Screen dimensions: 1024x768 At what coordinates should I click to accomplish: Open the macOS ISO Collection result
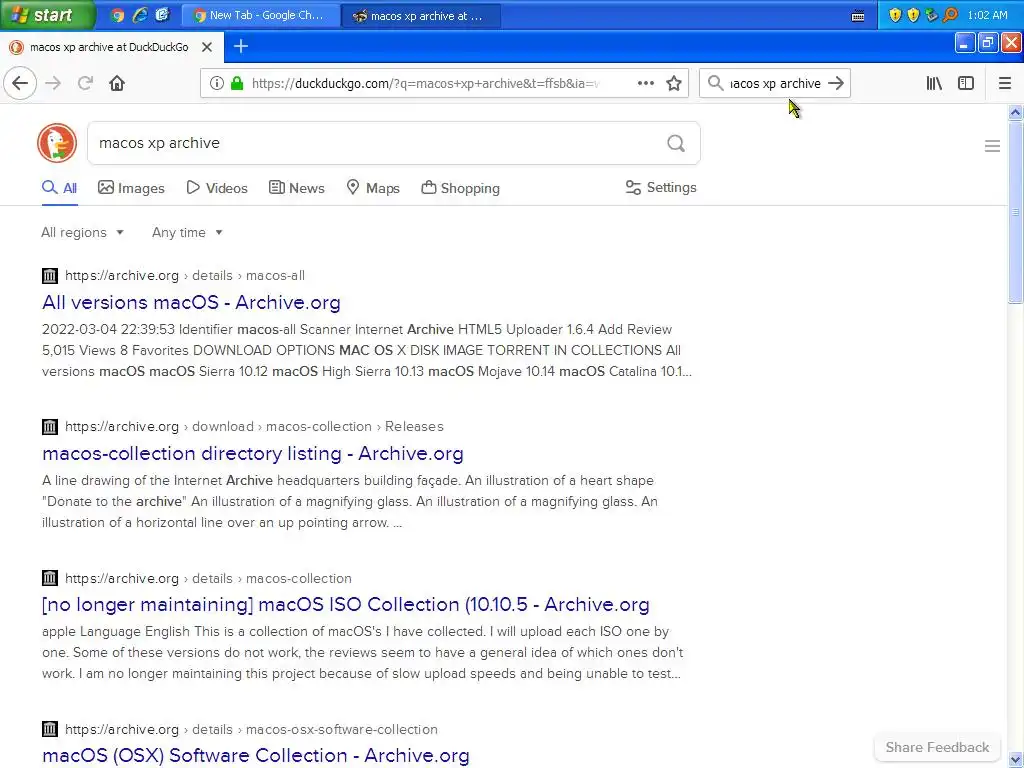pos(345,604)
